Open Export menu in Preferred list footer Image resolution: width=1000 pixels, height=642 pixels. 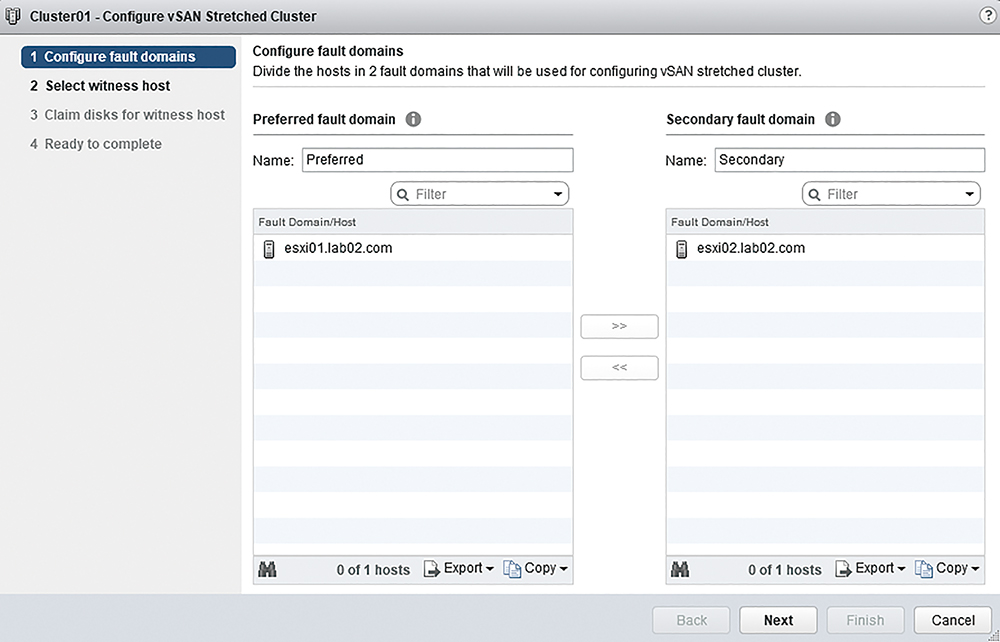pos(459,568)
